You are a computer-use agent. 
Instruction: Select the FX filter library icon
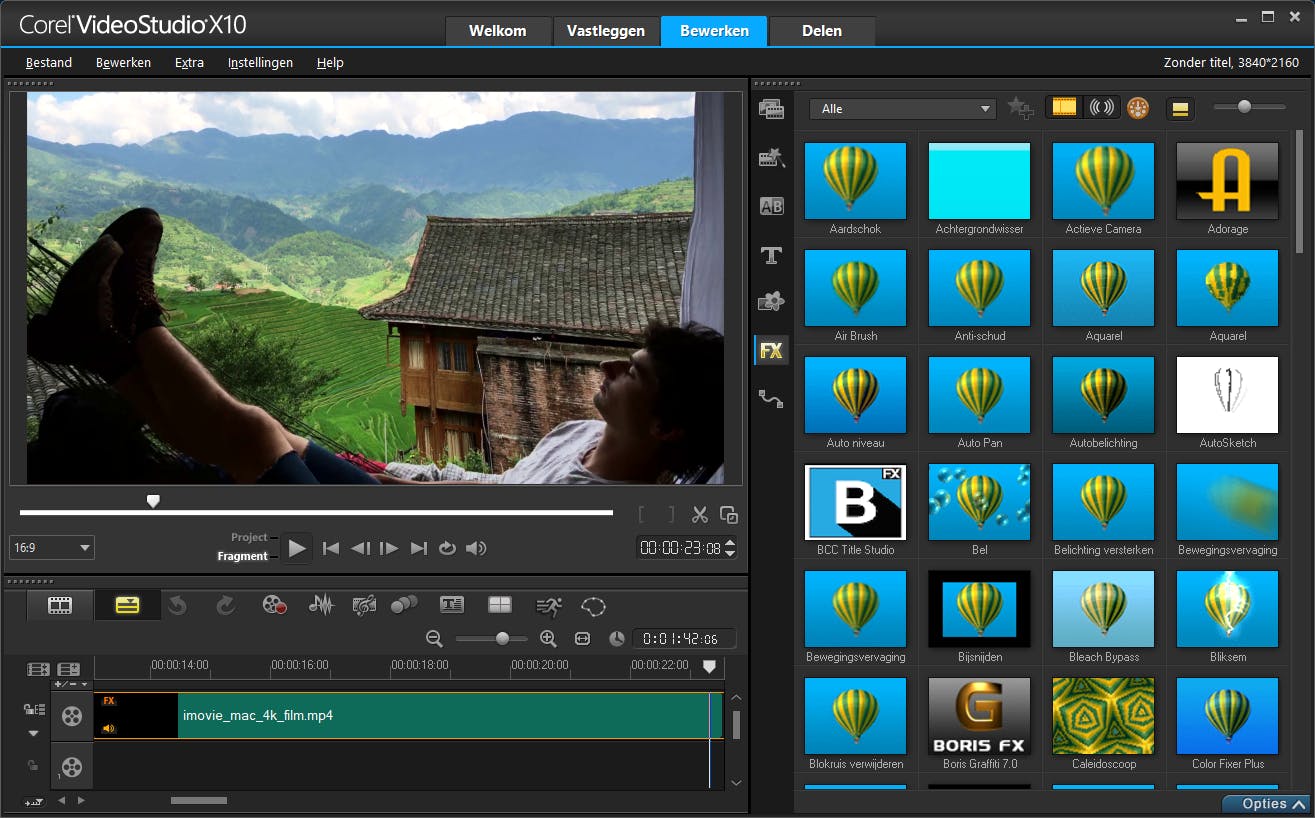pyautogui.click(x=771, y=350)
